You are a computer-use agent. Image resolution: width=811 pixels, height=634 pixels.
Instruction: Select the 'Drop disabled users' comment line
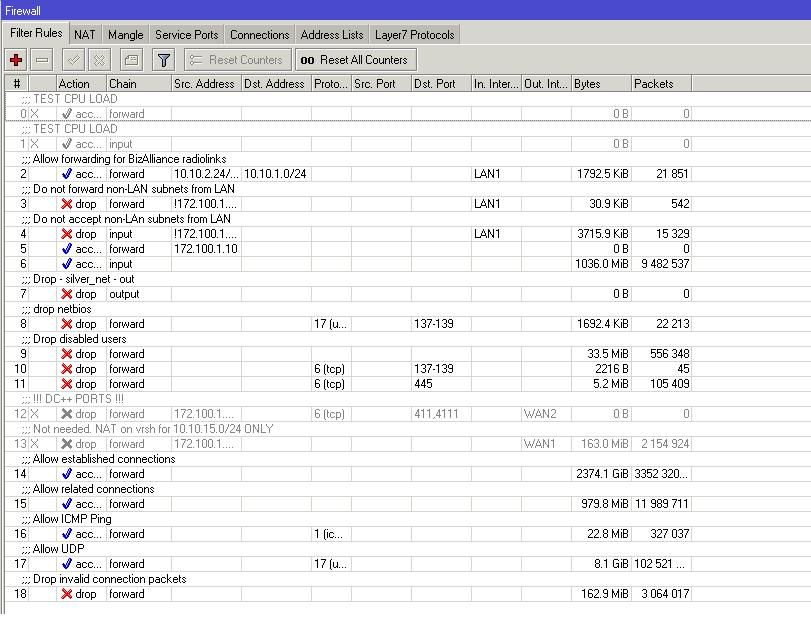point(80,339)
